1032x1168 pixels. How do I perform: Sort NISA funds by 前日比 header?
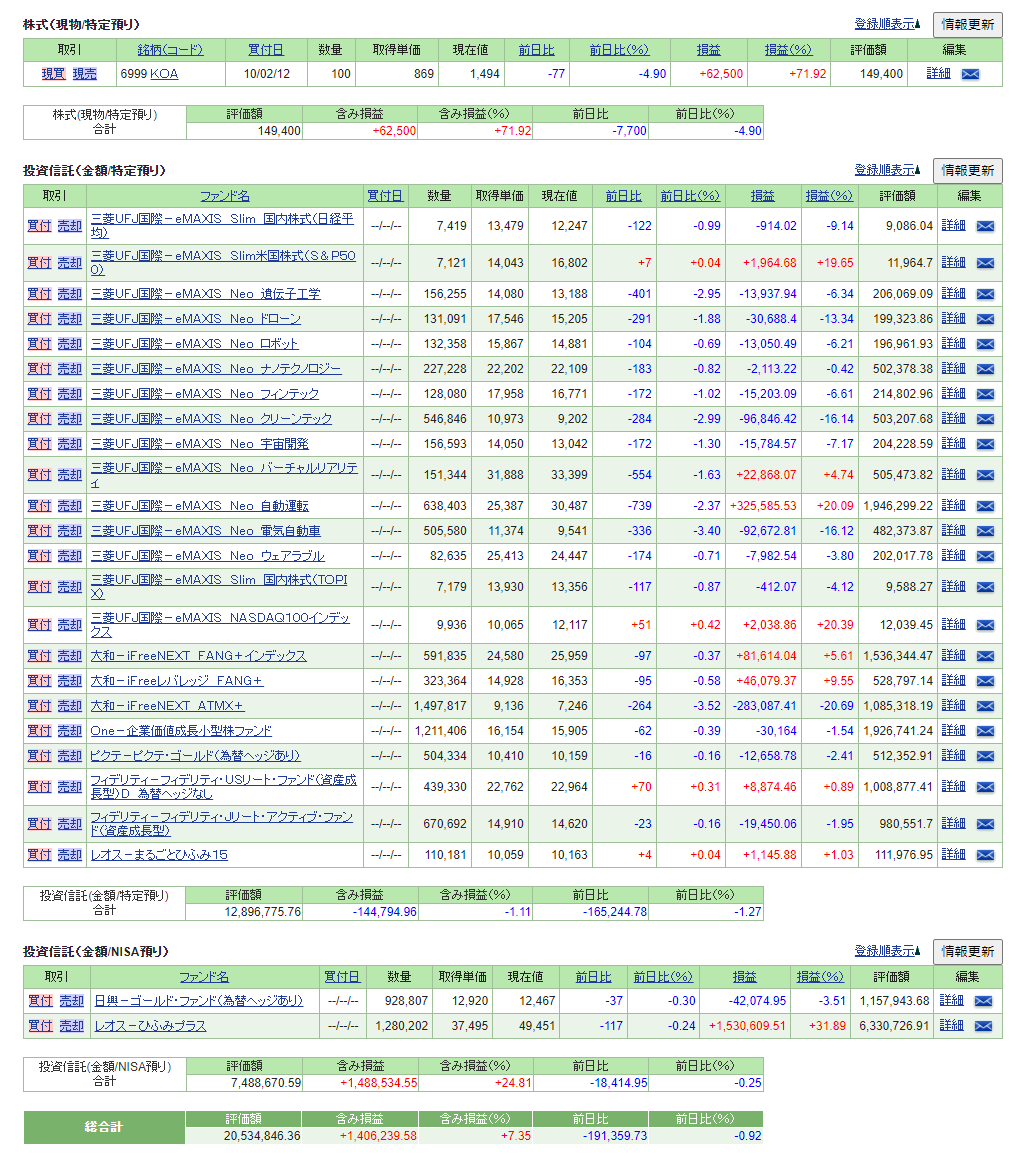tap(593, 977)
